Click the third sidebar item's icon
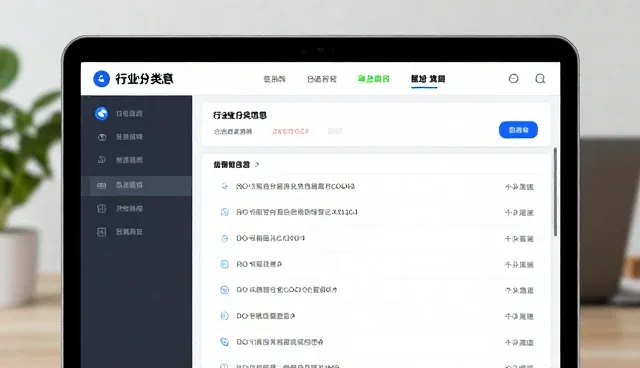Image resolution: width=640 pixels, height=368 pixels. pyautogui.click(x=102, y=160)
